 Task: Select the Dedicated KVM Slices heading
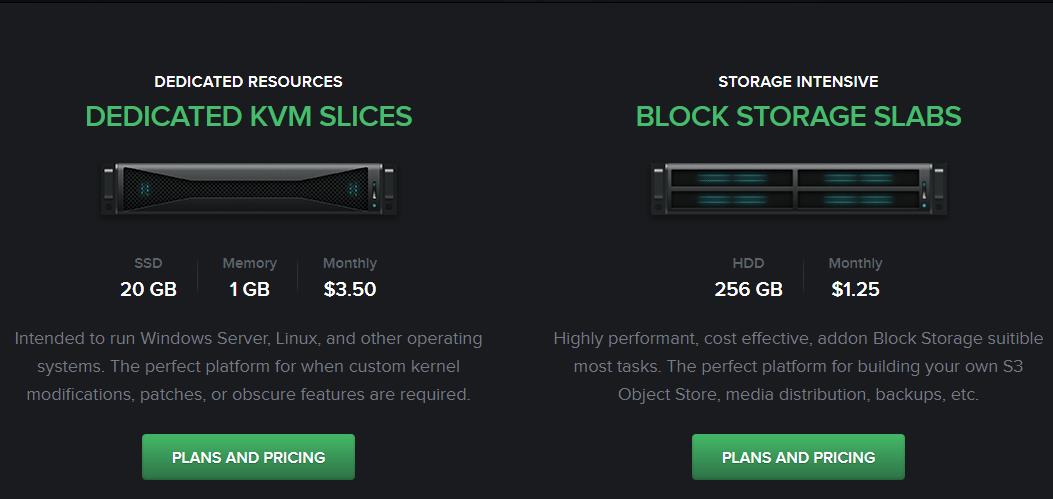[248, 116]
